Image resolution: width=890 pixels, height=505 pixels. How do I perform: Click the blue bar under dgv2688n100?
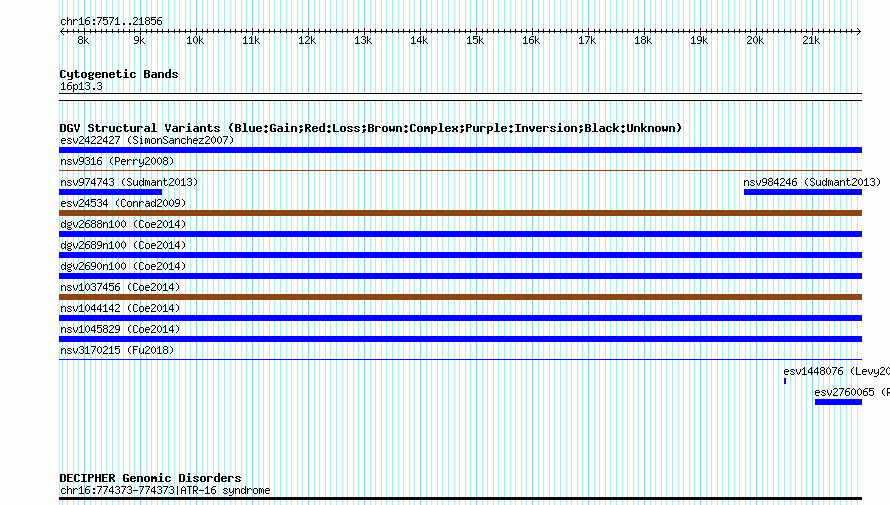460,234
